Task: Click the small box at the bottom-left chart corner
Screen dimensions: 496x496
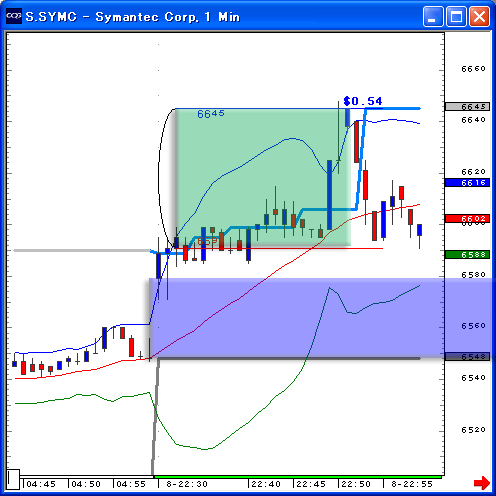Action: tap(13, 479)
